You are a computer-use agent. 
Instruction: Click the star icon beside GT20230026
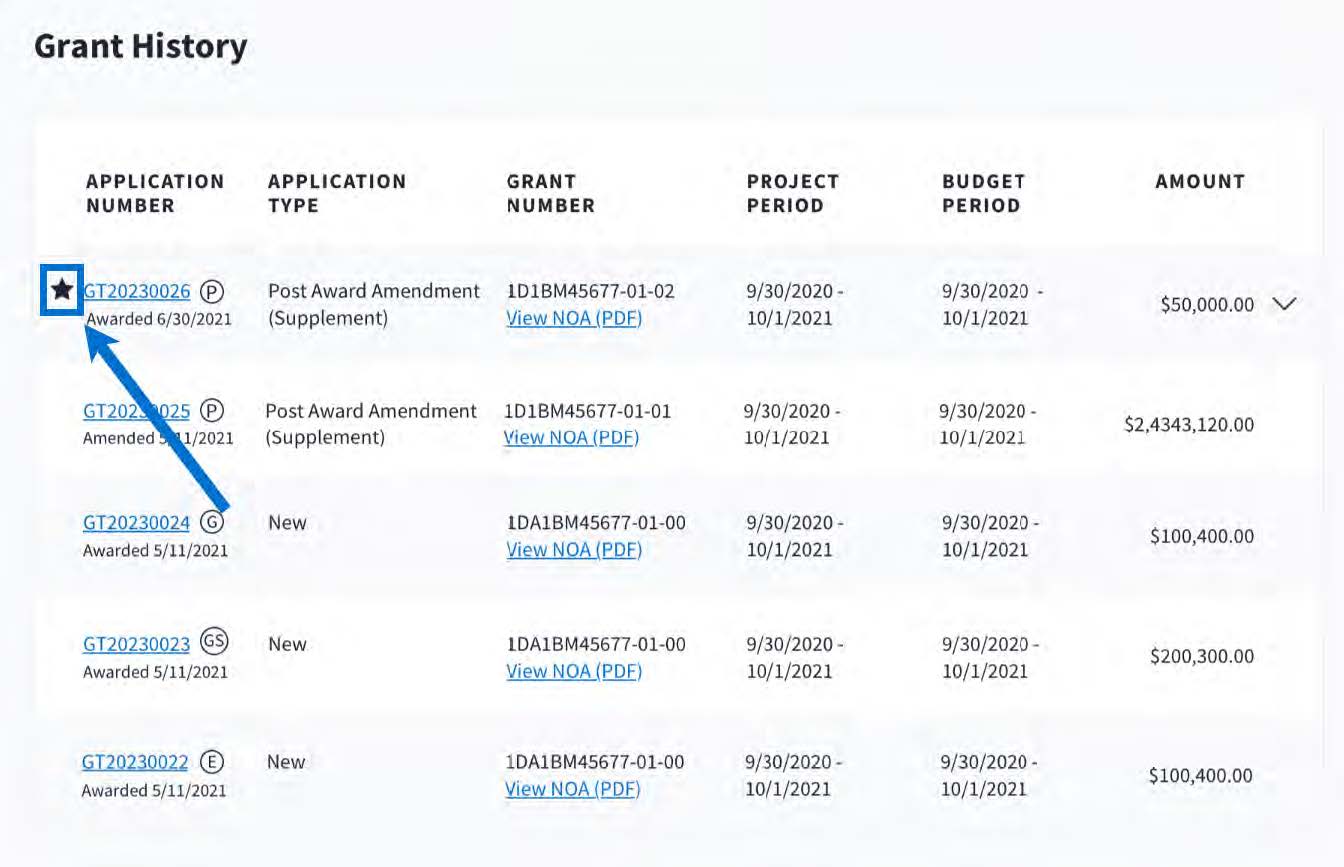[62, 291]
